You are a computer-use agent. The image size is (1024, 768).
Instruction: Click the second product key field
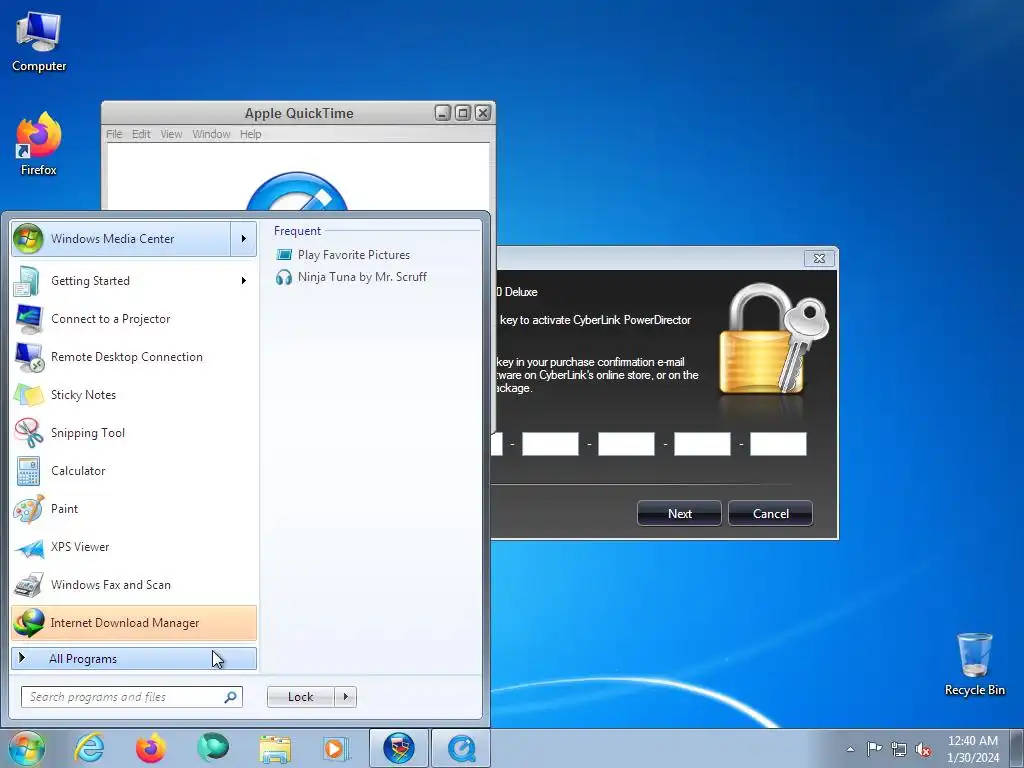click(550, 444)
